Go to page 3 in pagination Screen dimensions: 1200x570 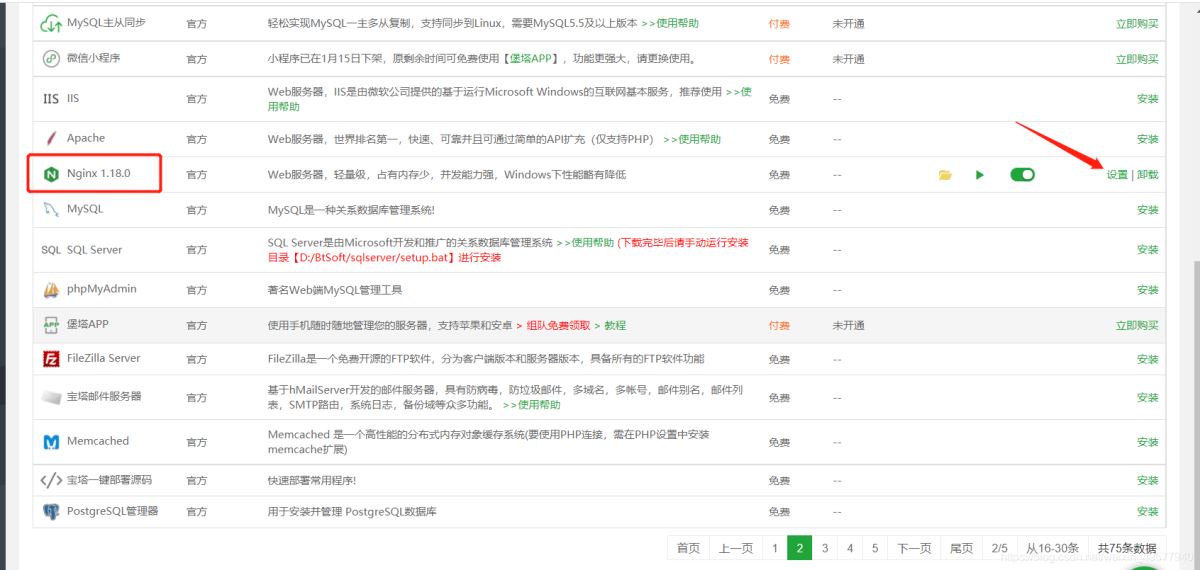coord(825,548)
